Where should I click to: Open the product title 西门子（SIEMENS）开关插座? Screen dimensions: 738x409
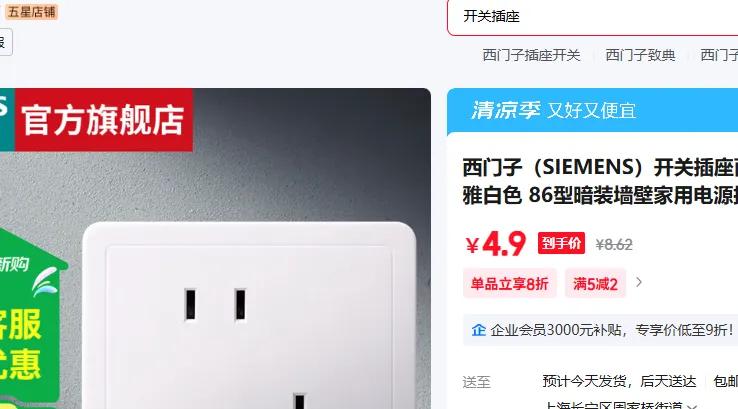[x=600, y=181]
